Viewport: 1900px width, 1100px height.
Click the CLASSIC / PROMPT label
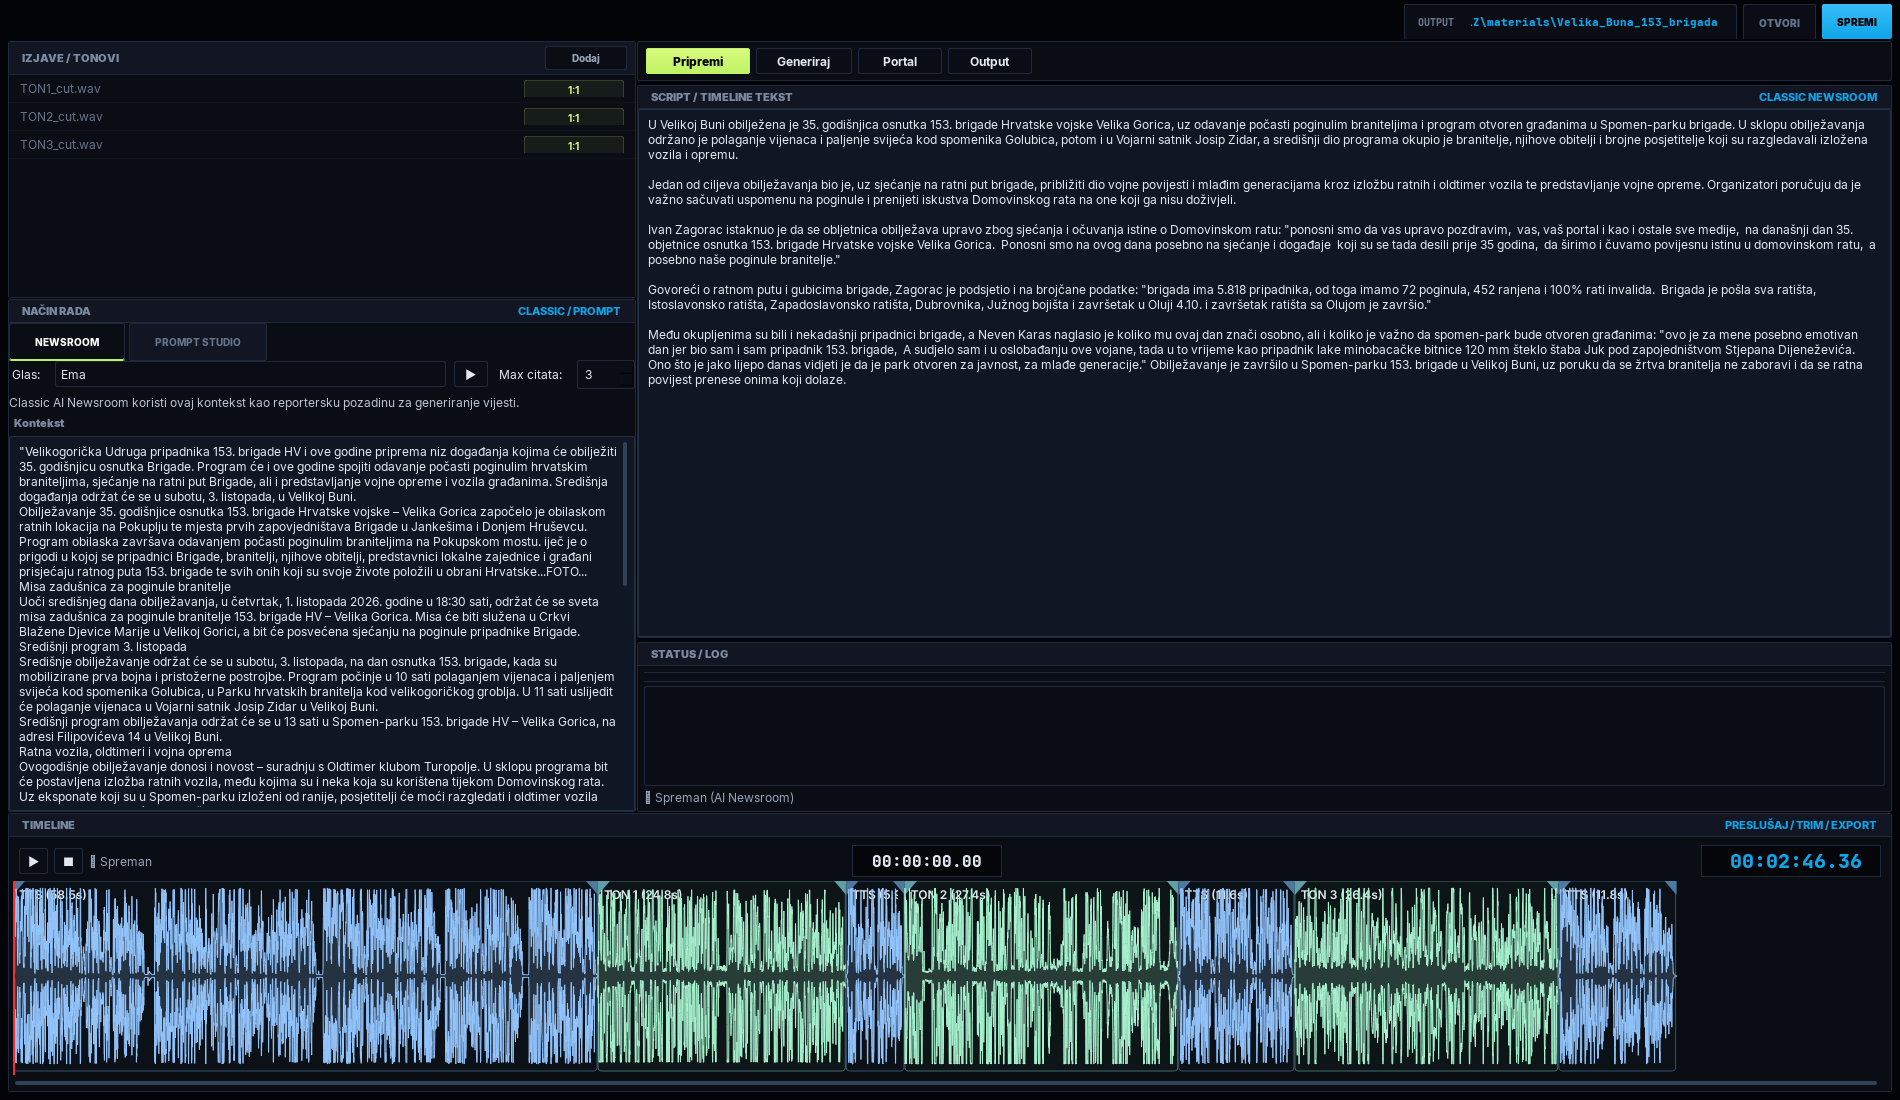pyautogui.click(x=569, y=311)
